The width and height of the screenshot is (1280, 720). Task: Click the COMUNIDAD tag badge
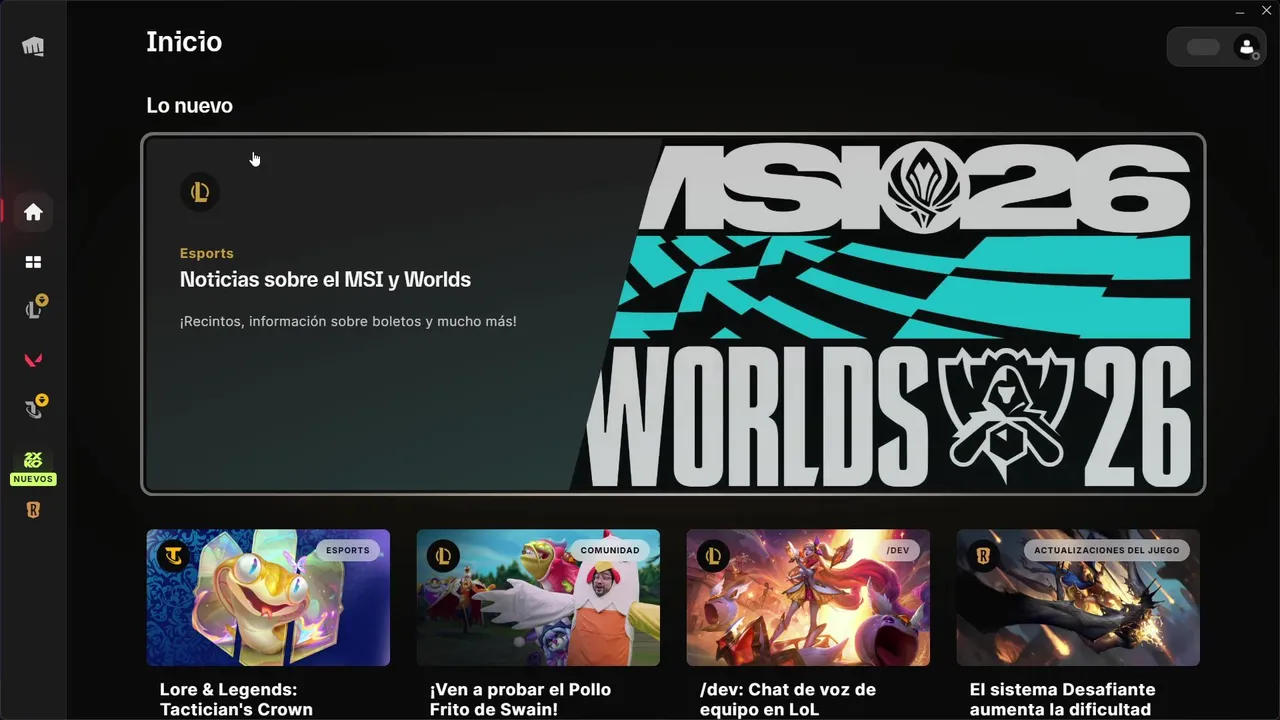pyautogui.click(x=610, y=550)
